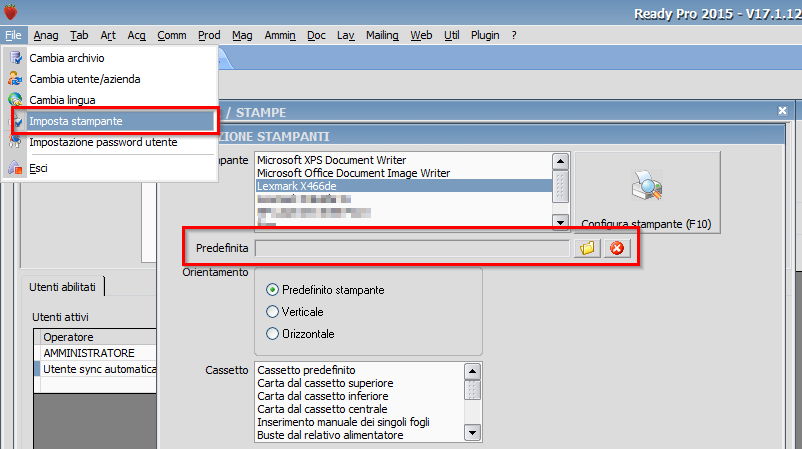Open the Prod menu
The height and width of the screenshot is (449, 802).
click(x=209, y=35)
